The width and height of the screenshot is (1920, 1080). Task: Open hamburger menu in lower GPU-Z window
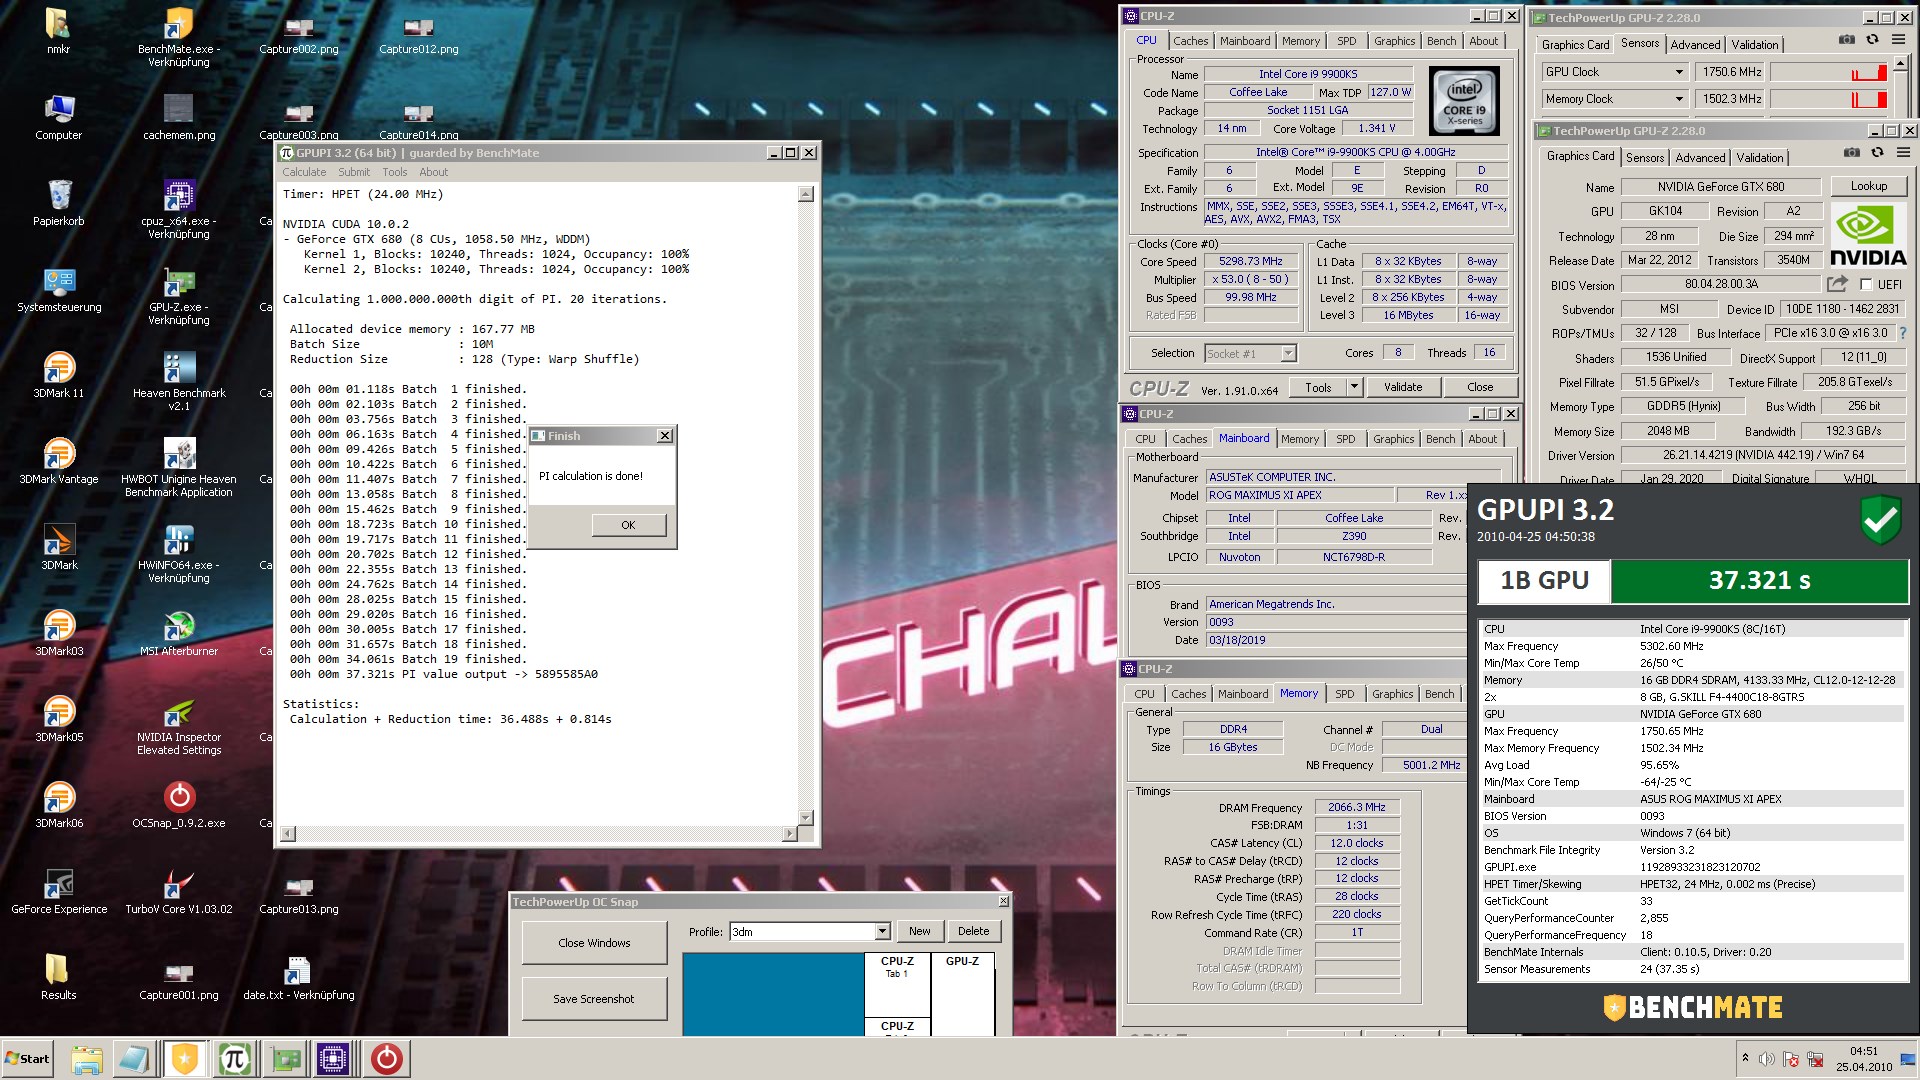pyautogui.click(x=1903, y=153)
